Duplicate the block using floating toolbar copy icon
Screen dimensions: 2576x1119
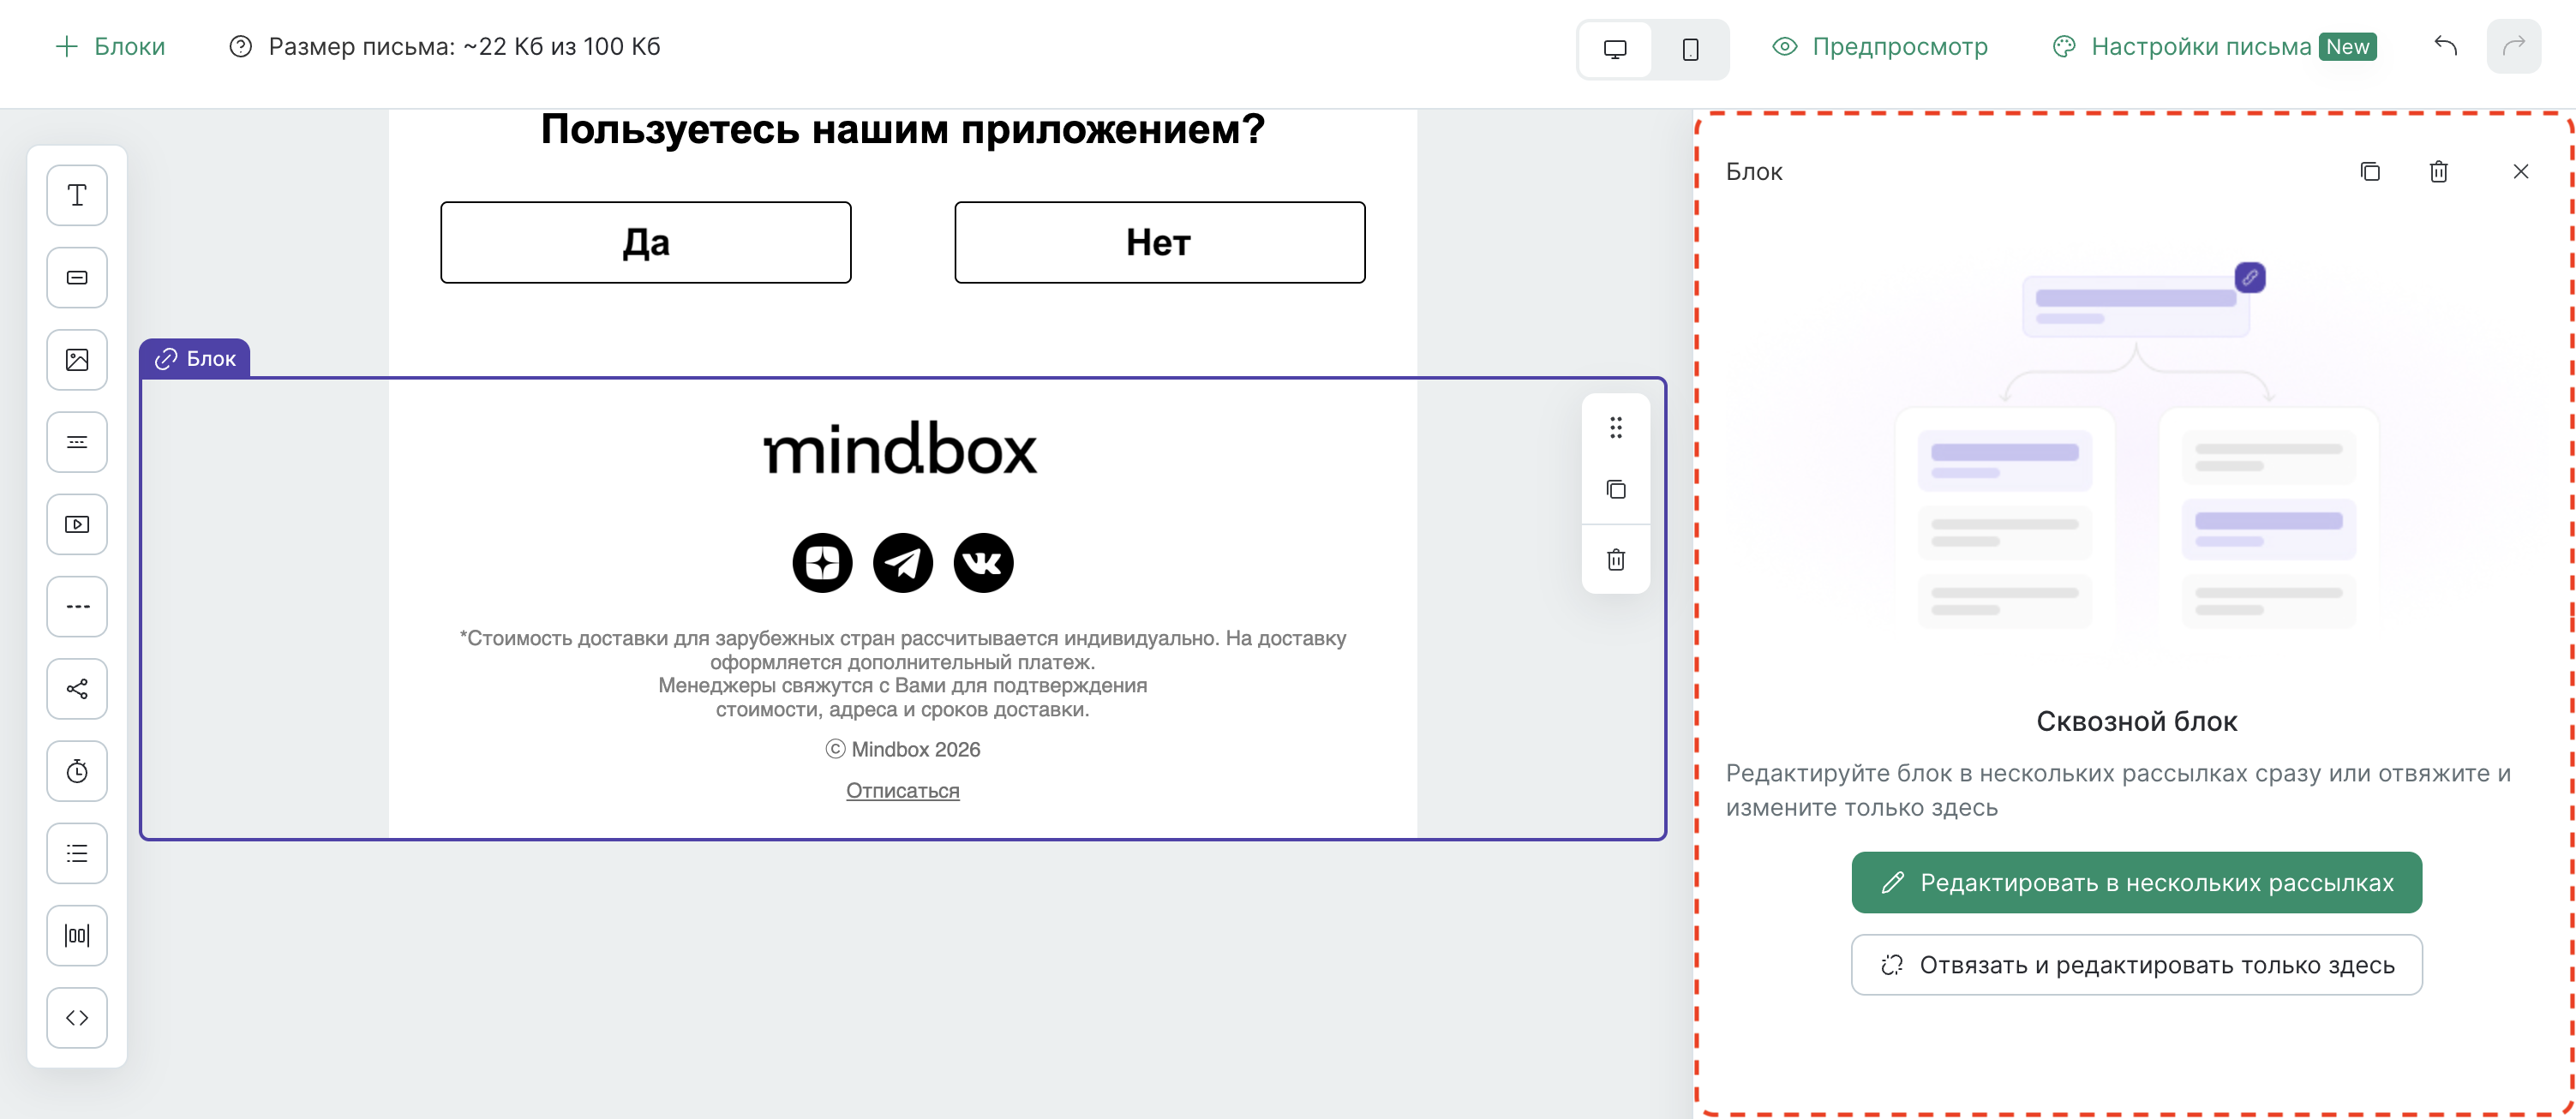click(1616, 489)
